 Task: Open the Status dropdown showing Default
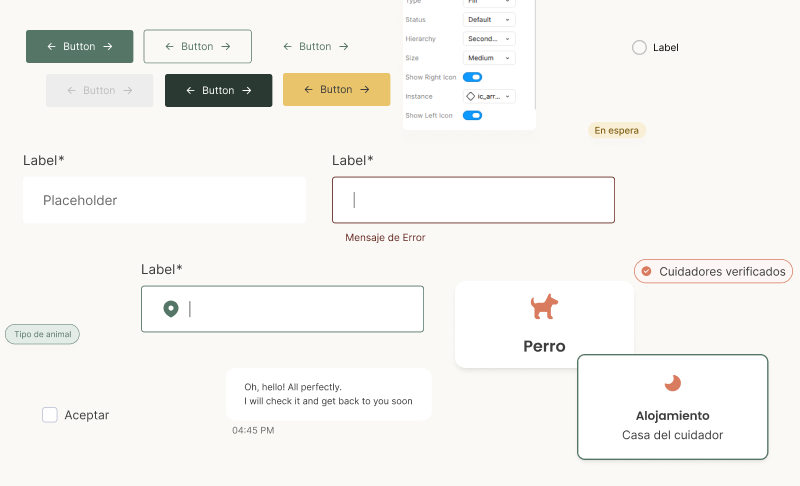click(x=489, y=19)
